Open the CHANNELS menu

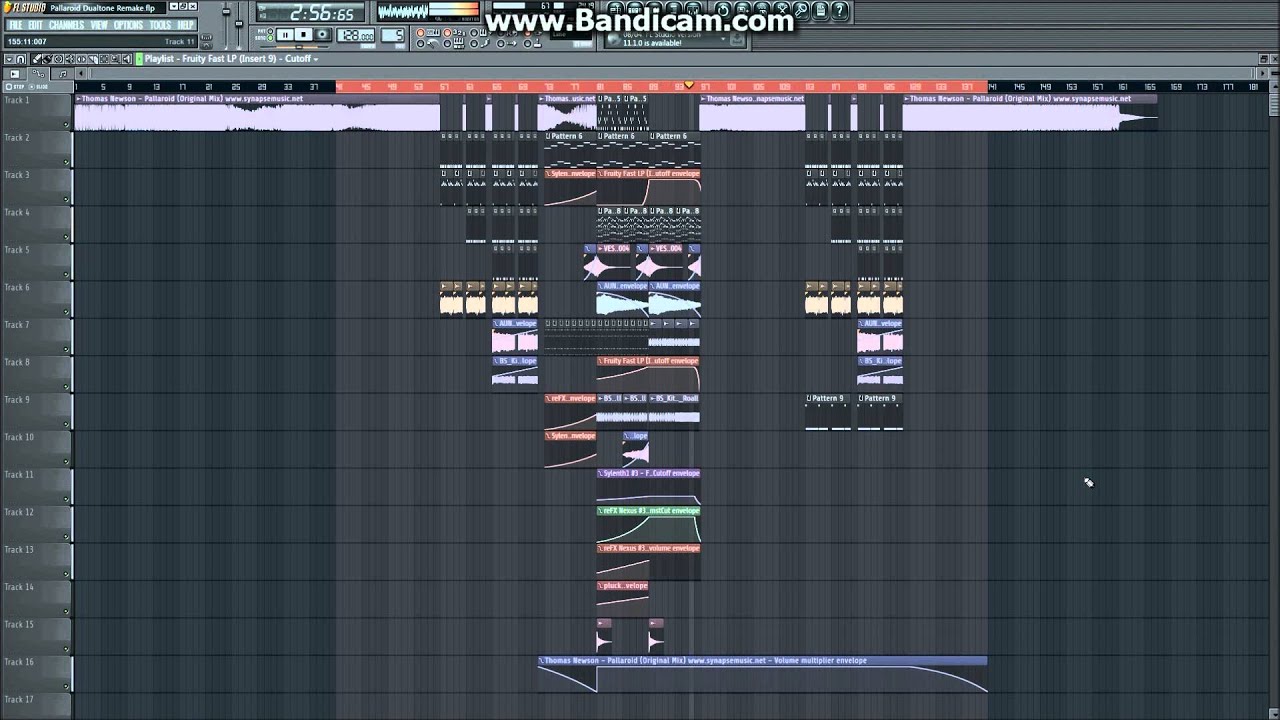coord(67,25)
